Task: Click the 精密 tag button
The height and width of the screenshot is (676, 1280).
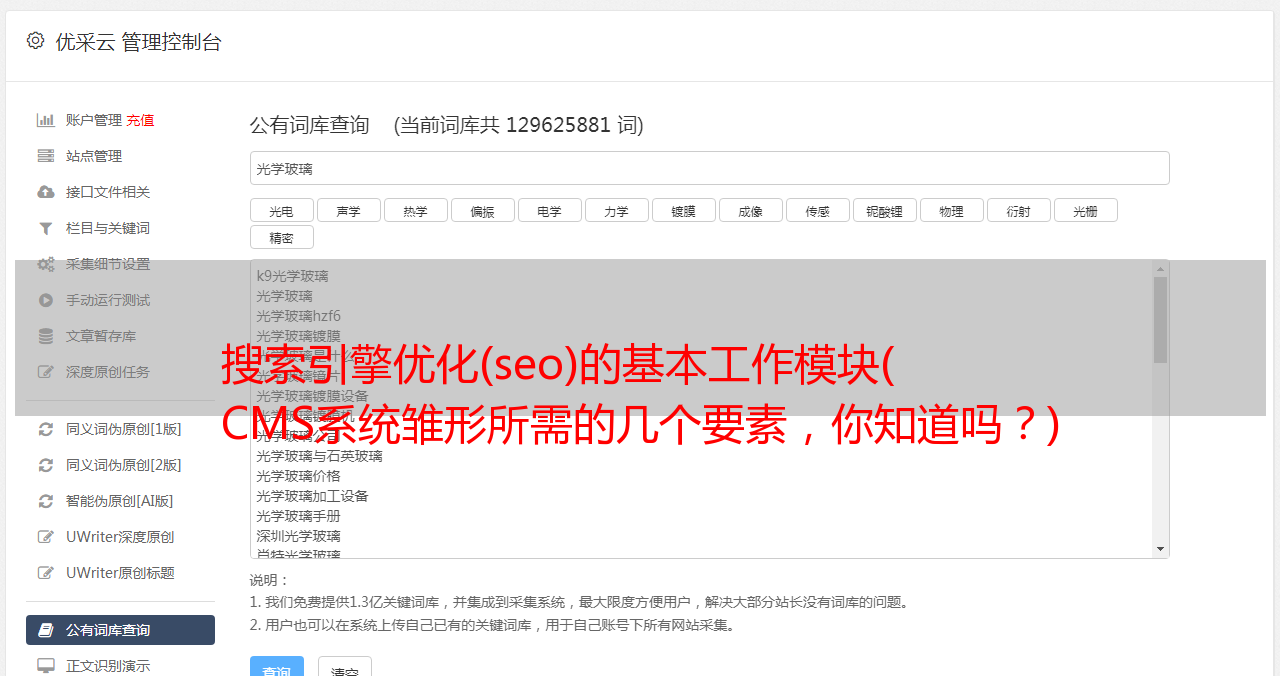Action: coord(282,237)
